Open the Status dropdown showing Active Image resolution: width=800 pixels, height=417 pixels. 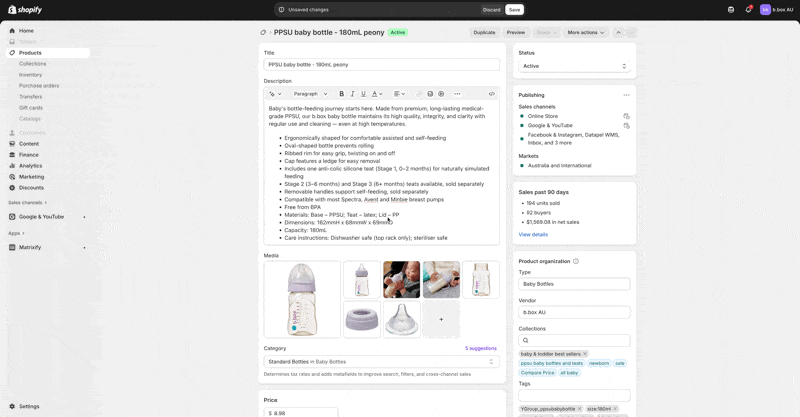pyautogui.click(x=574, y=66)
